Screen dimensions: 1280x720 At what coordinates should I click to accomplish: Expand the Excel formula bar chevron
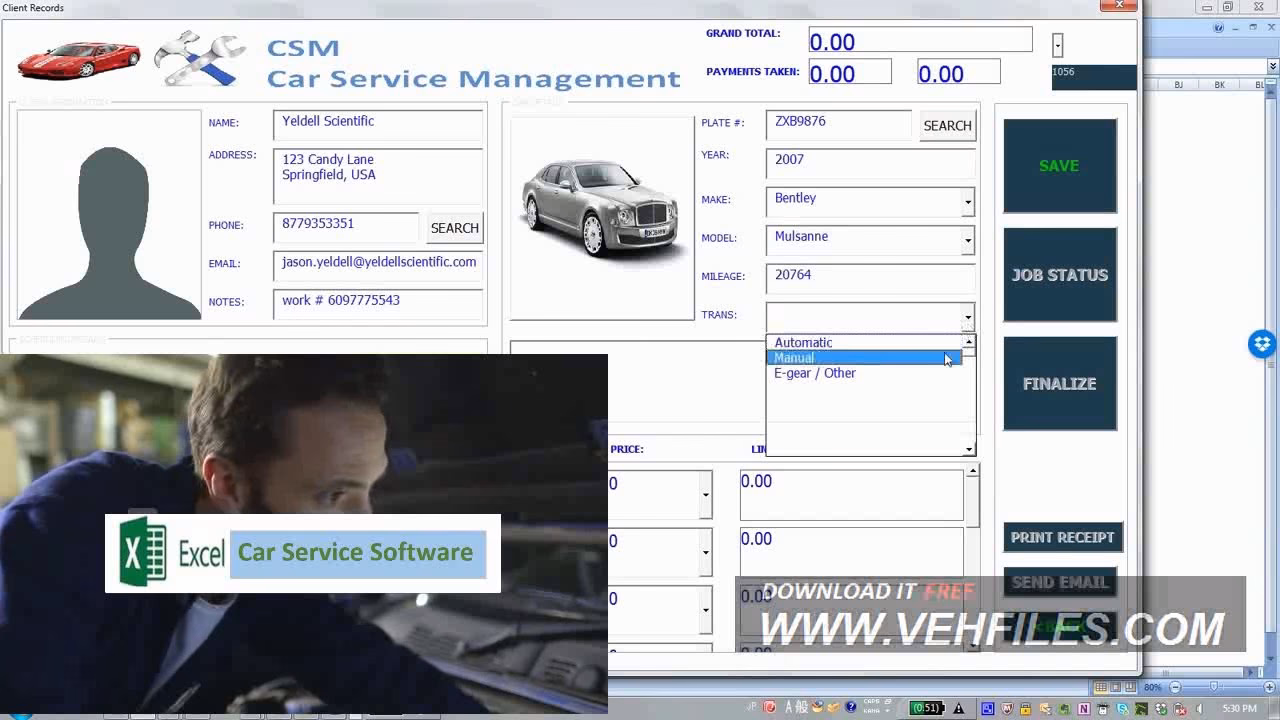(x=1273, y=66)
